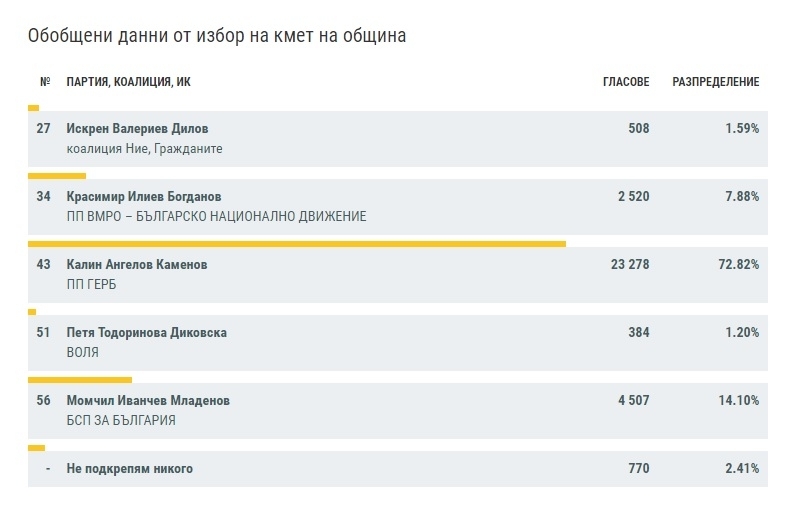Click the 14.10% distribution value
Viewport: 796px width, 515px height.
tap(740, 401)
